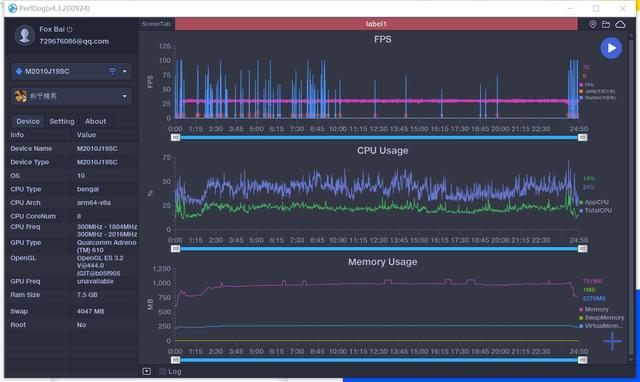This screenshot has width=640, height=382.
Task: Click the Value column header
Action: (x=87, y=135)
